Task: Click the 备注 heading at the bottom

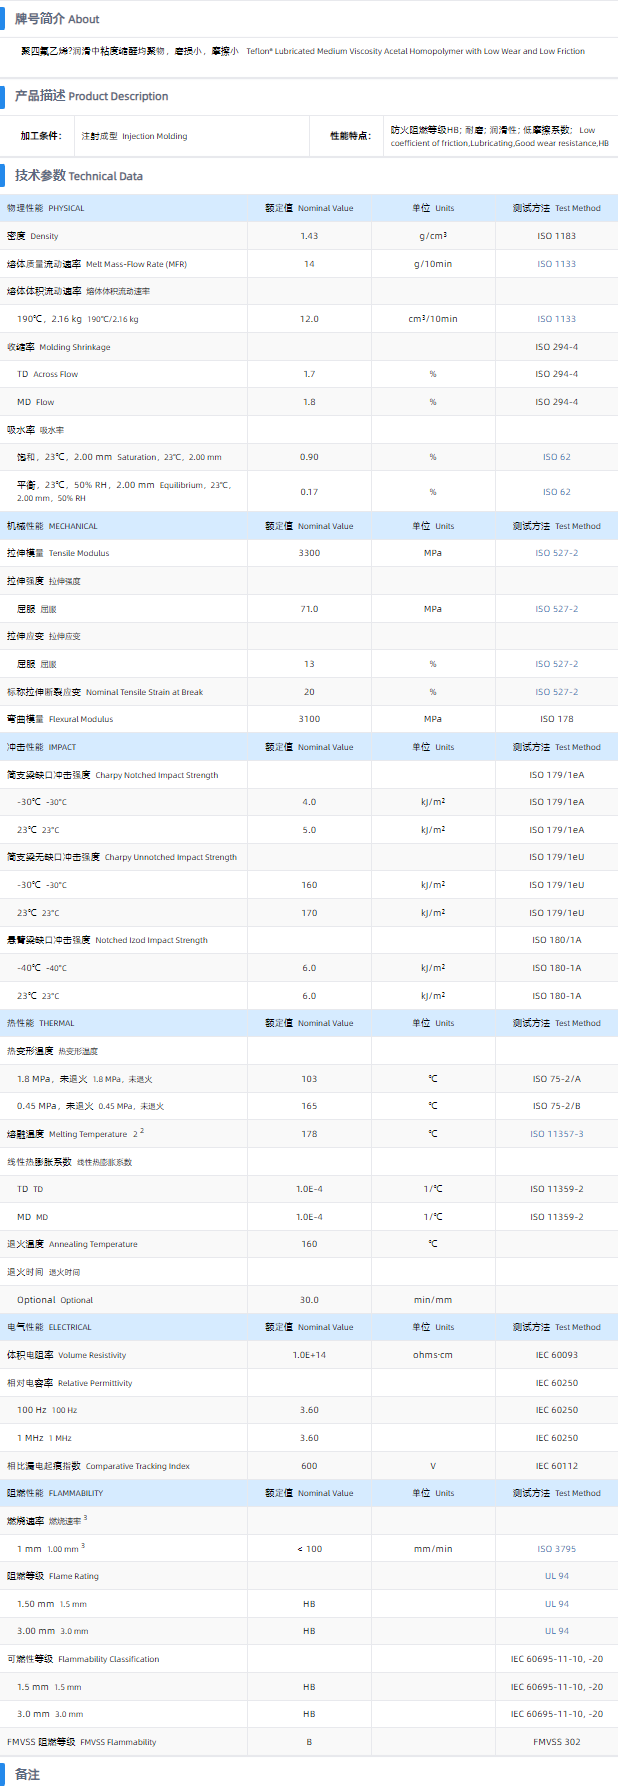Action: (27, 1774)
